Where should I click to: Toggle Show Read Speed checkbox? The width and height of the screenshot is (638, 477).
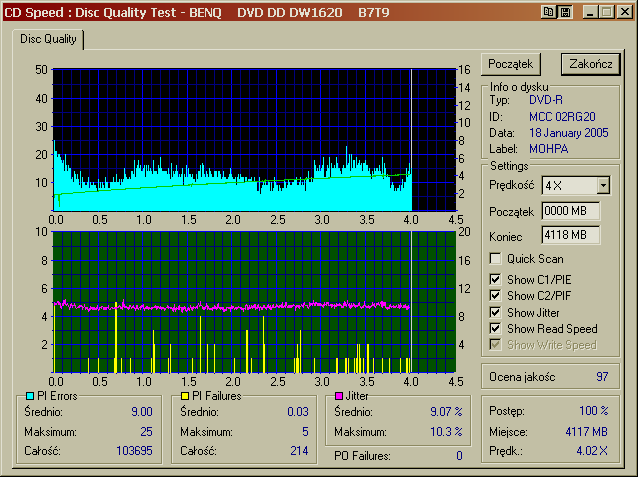(x=495, y=328)
